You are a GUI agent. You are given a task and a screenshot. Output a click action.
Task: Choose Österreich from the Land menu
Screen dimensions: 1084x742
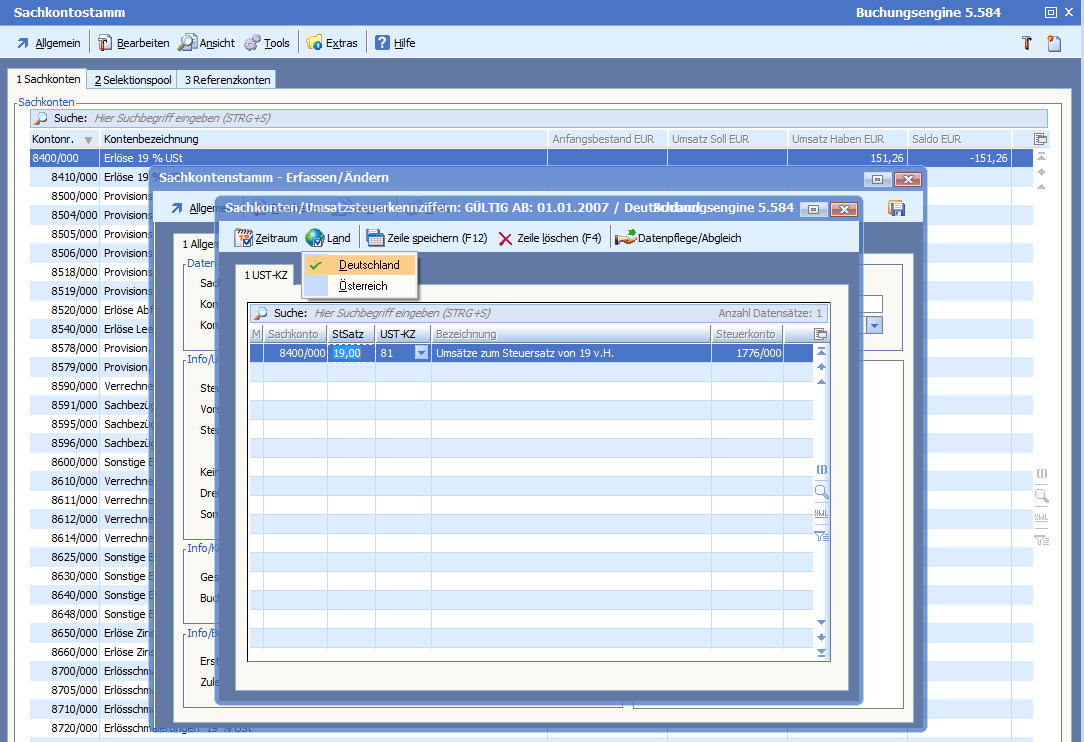362,286
